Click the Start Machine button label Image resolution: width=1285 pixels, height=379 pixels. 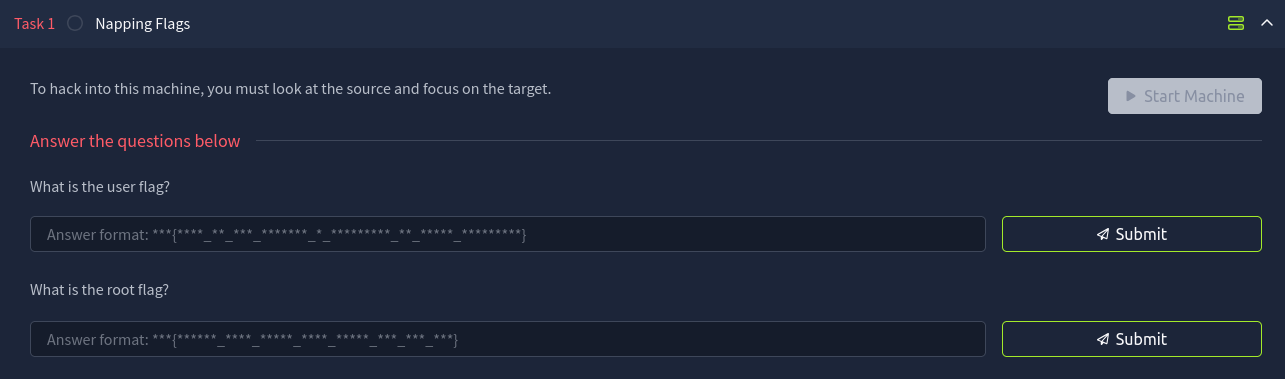tap(1194, 96)
